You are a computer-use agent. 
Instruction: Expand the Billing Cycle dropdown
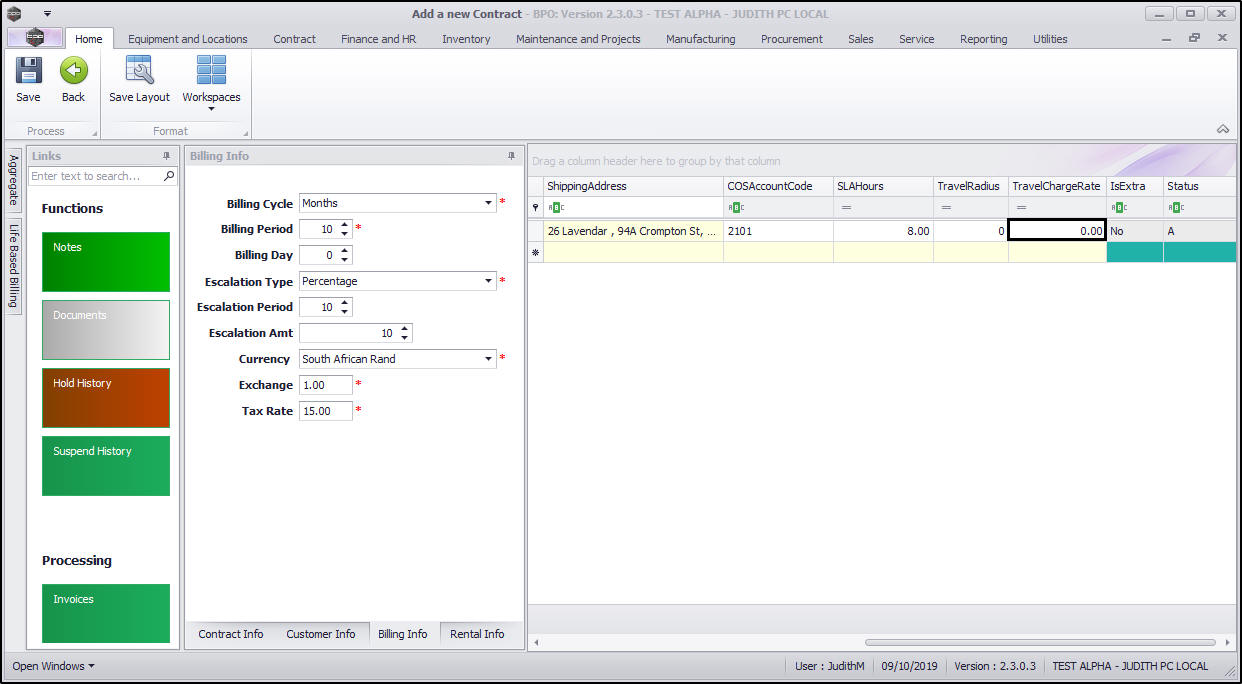pos(488,203)
